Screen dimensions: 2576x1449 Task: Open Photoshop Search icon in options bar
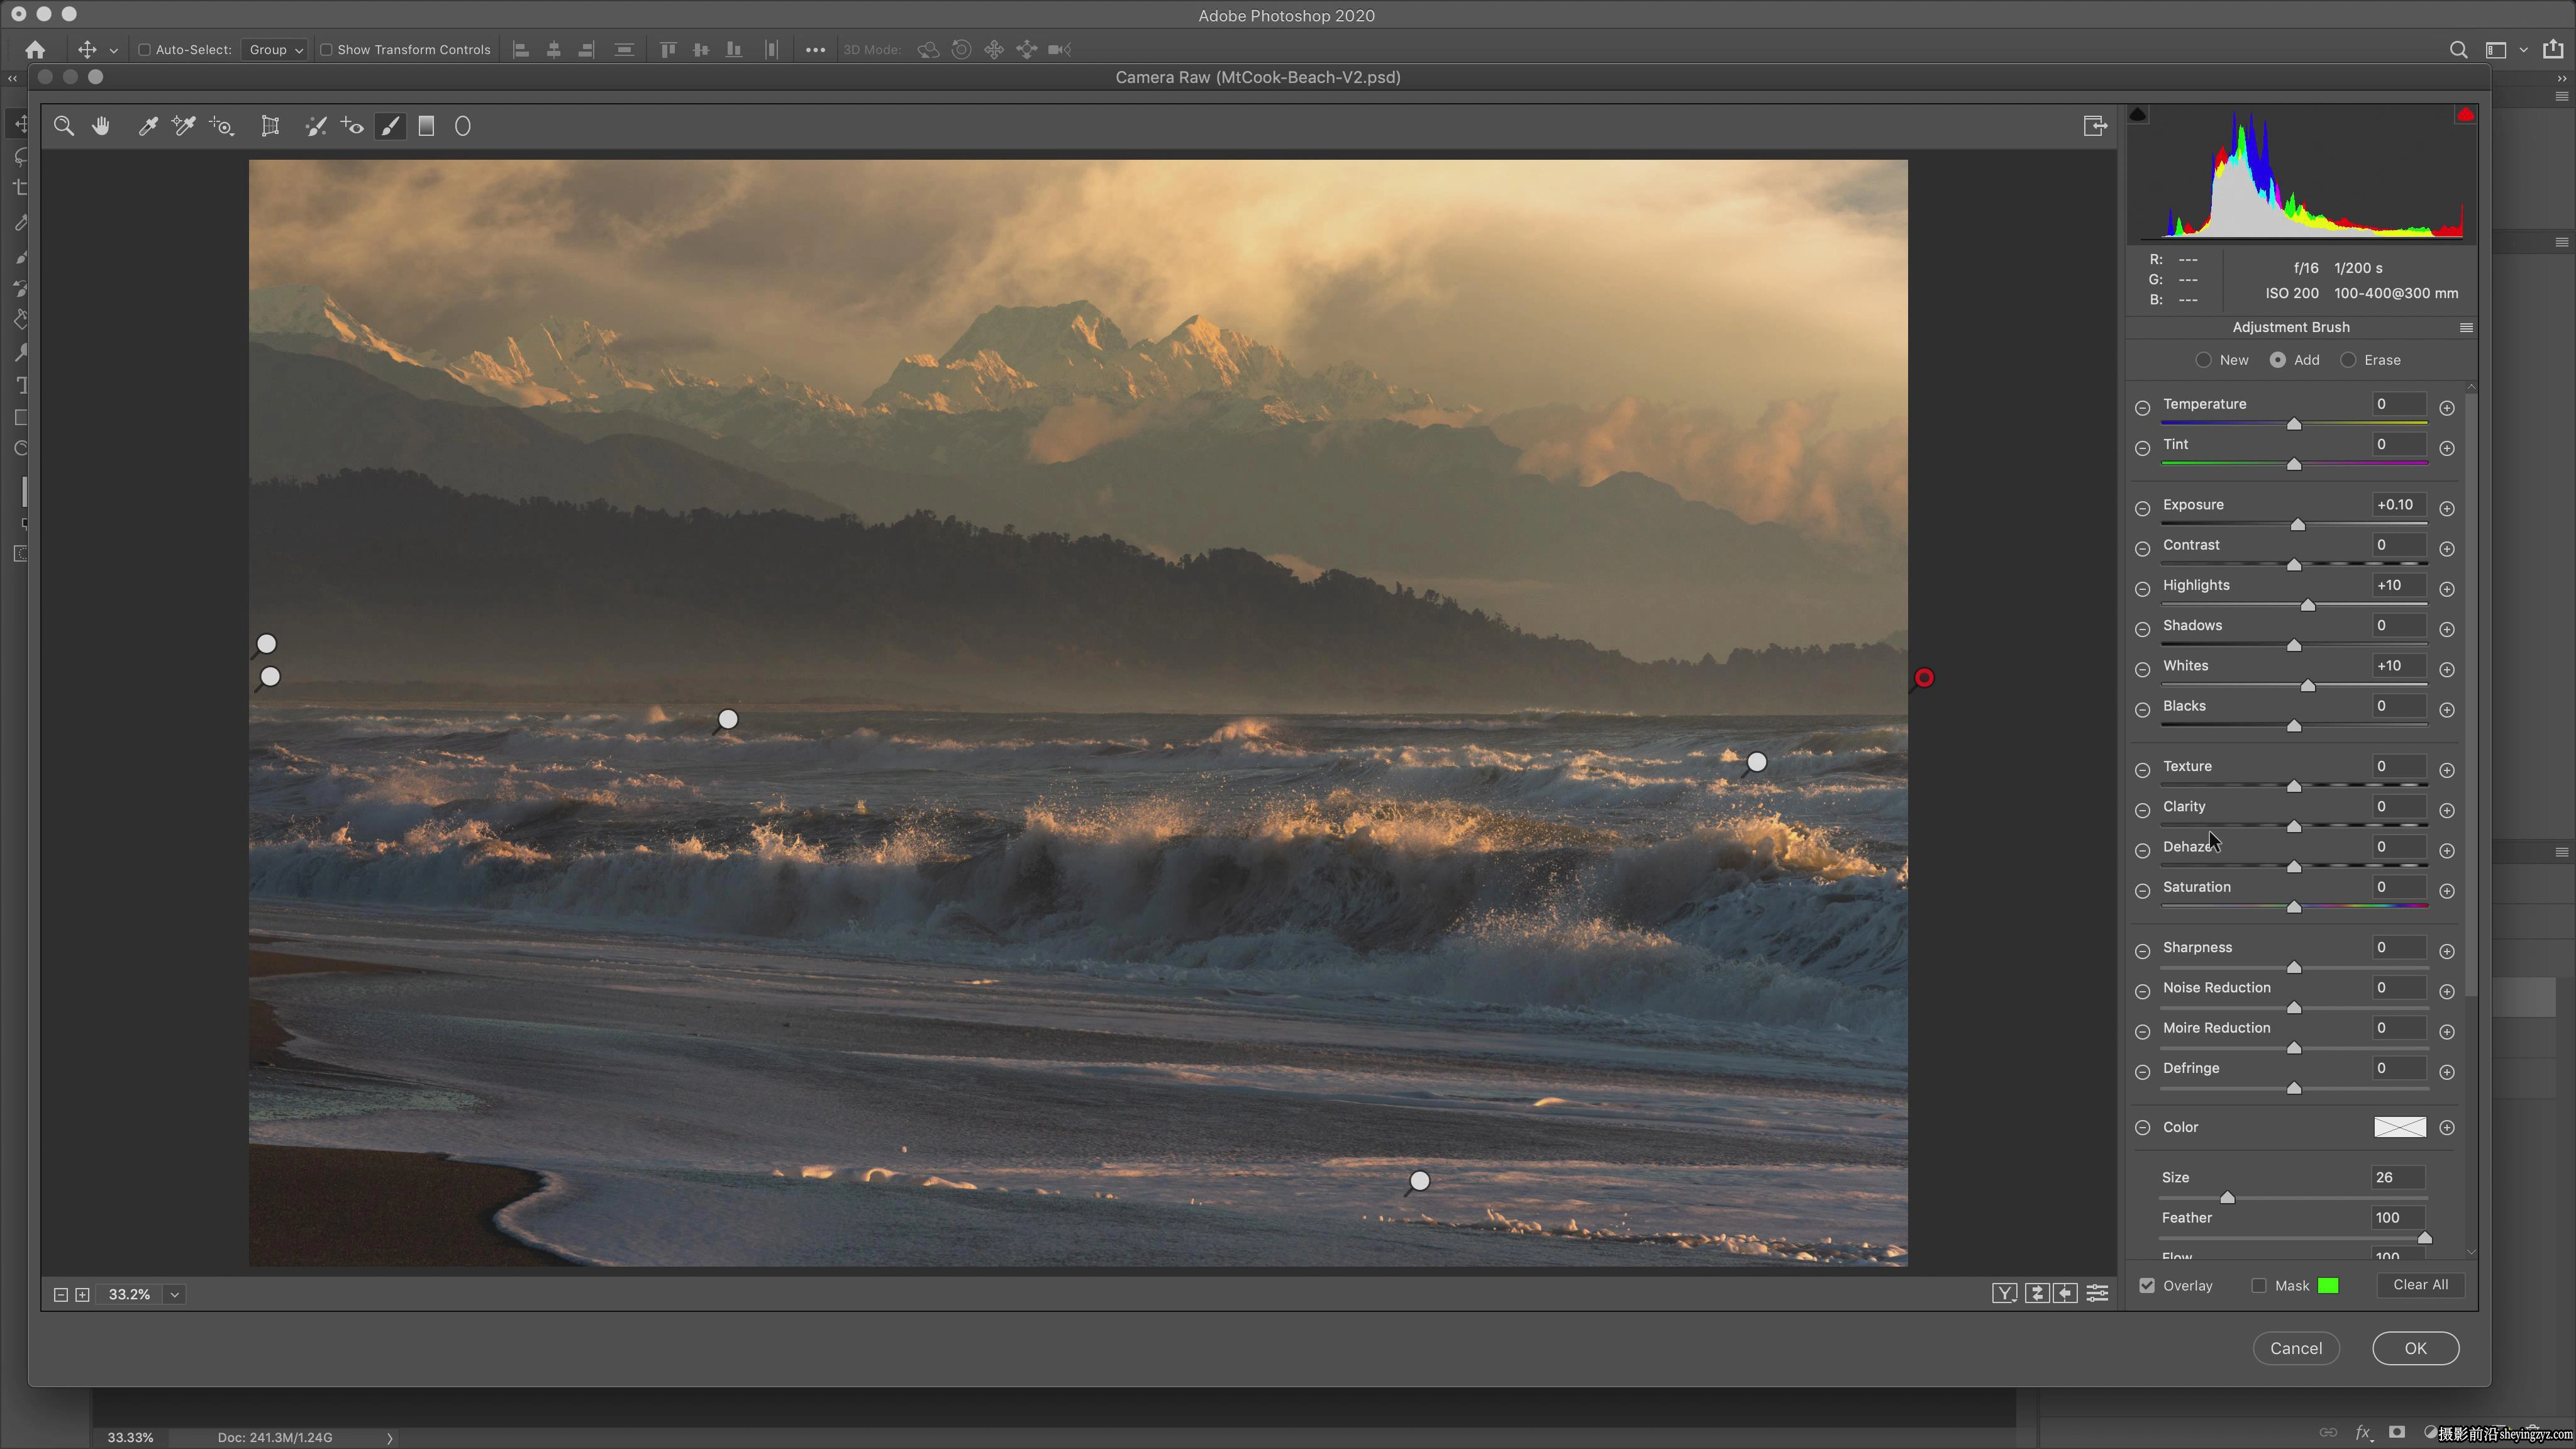coord(2458,49)
